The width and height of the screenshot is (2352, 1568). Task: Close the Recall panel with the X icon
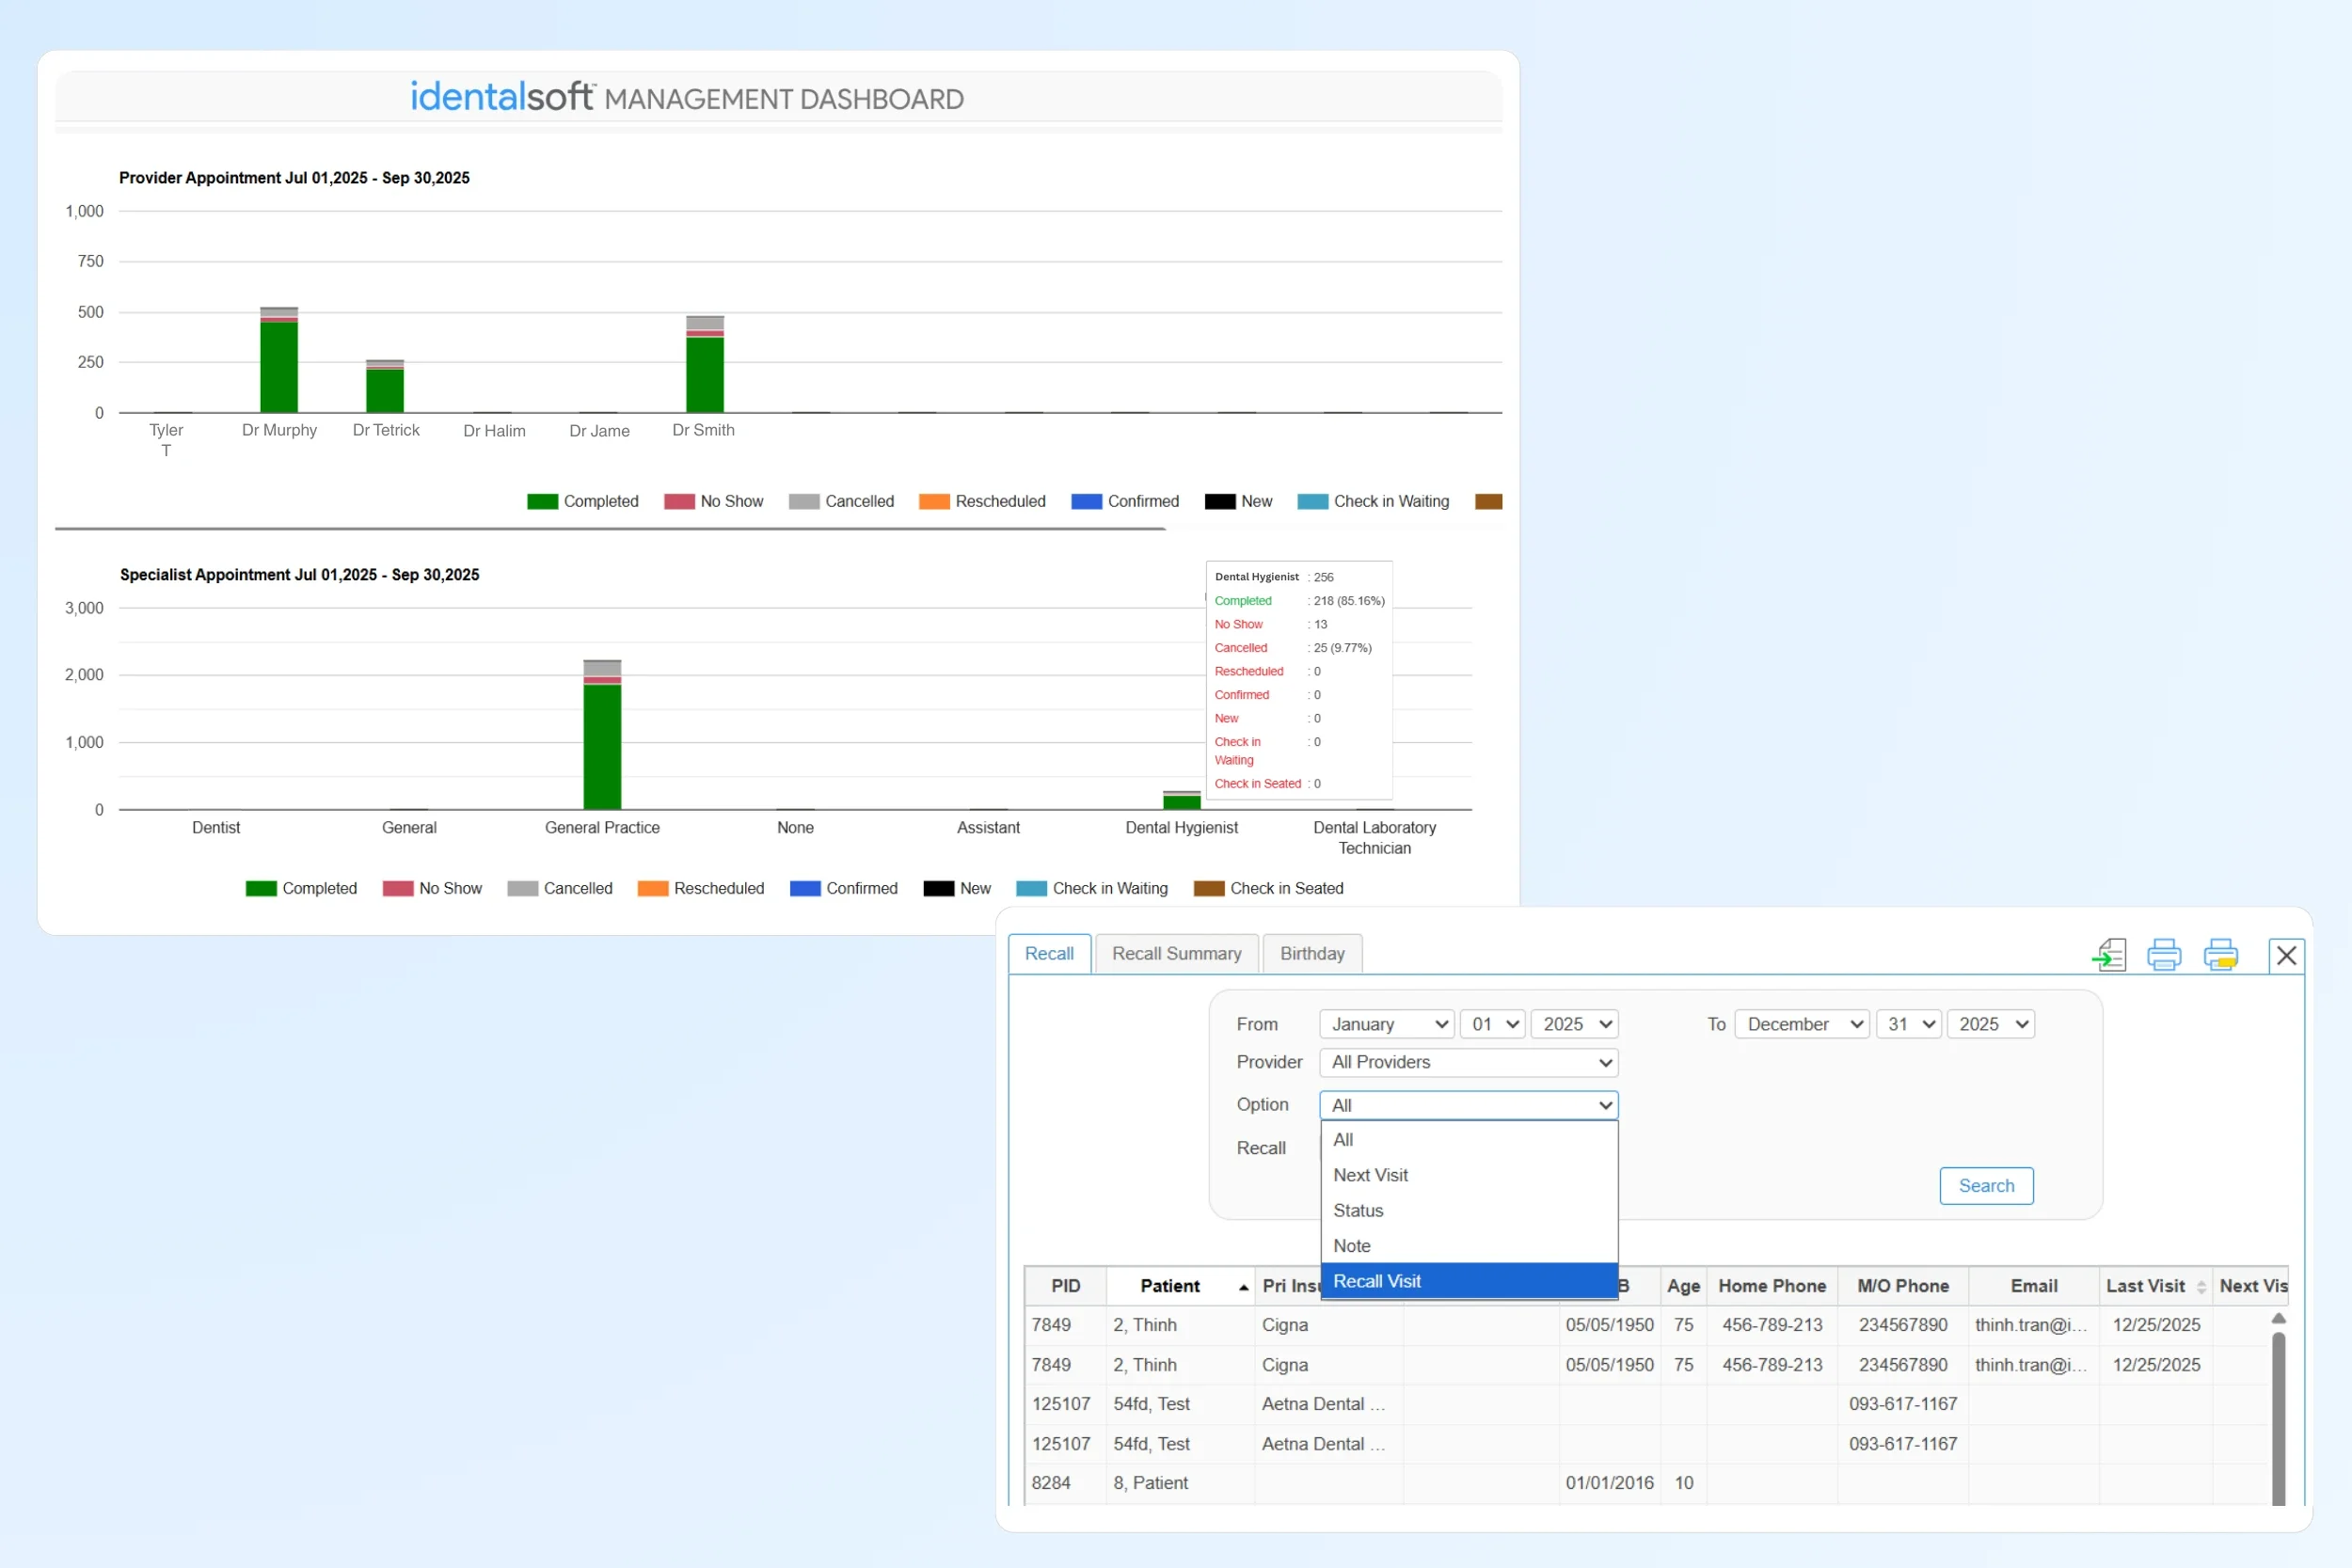[x=2286, y=955]
